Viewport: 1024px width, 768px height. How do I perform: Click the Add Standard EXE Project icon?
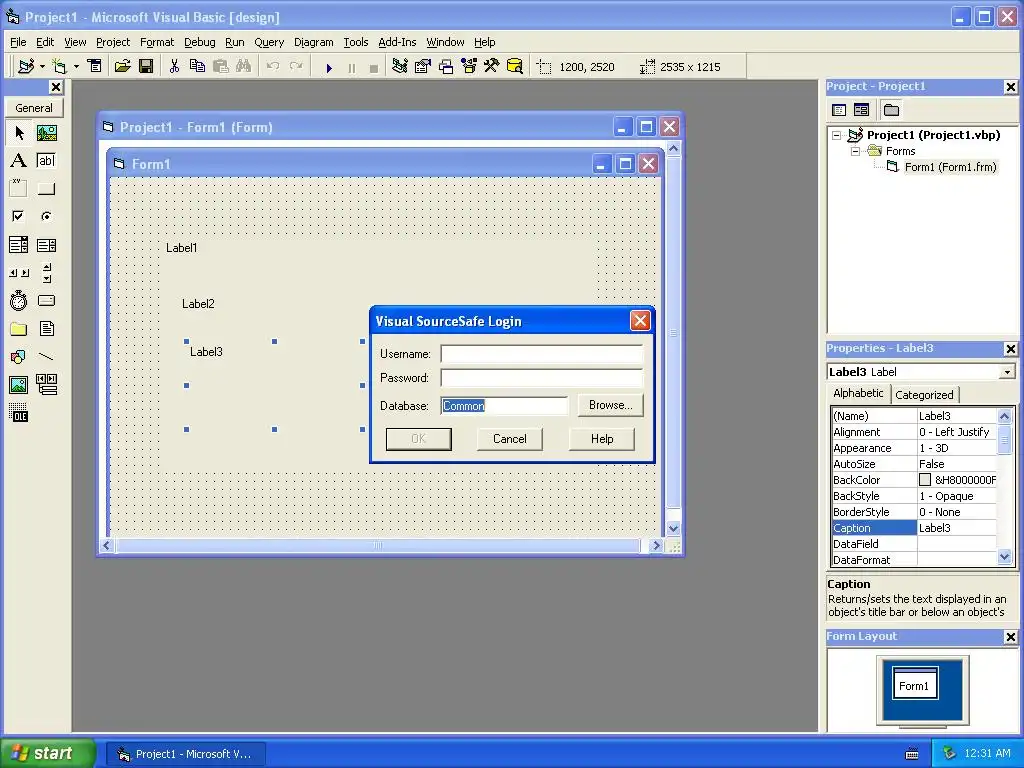tap(26, 67)
